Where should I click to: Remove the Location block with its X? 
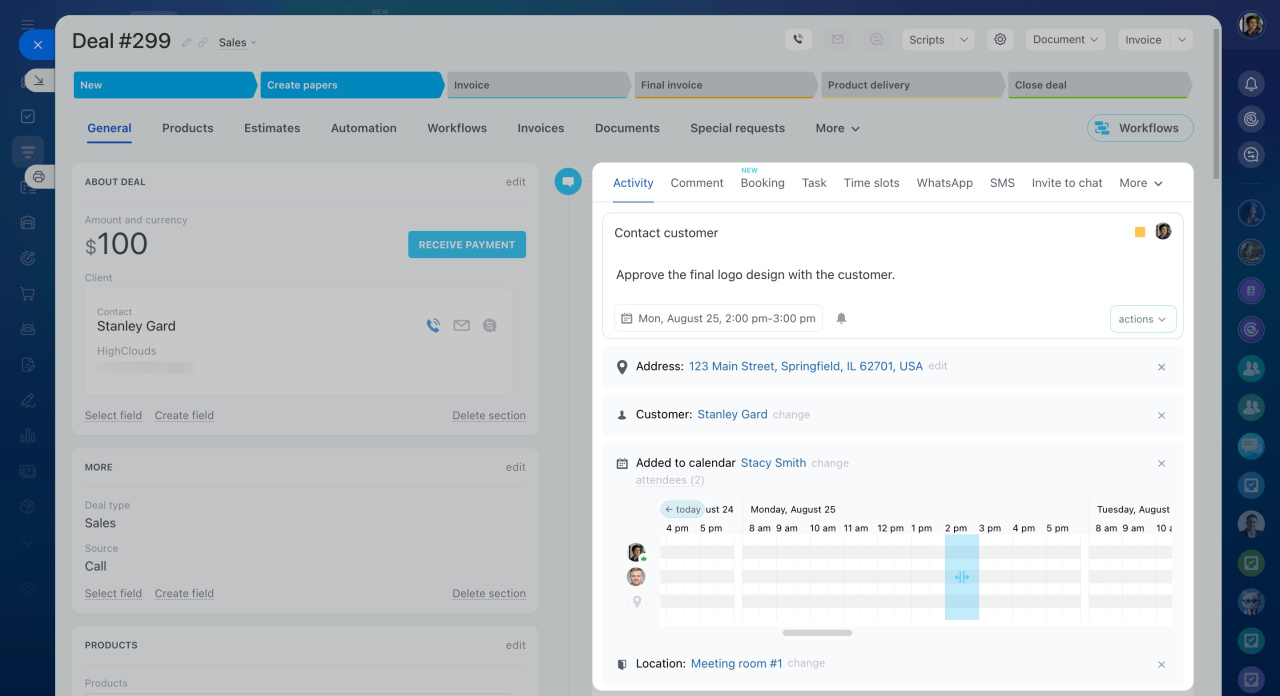[1162, 664]
